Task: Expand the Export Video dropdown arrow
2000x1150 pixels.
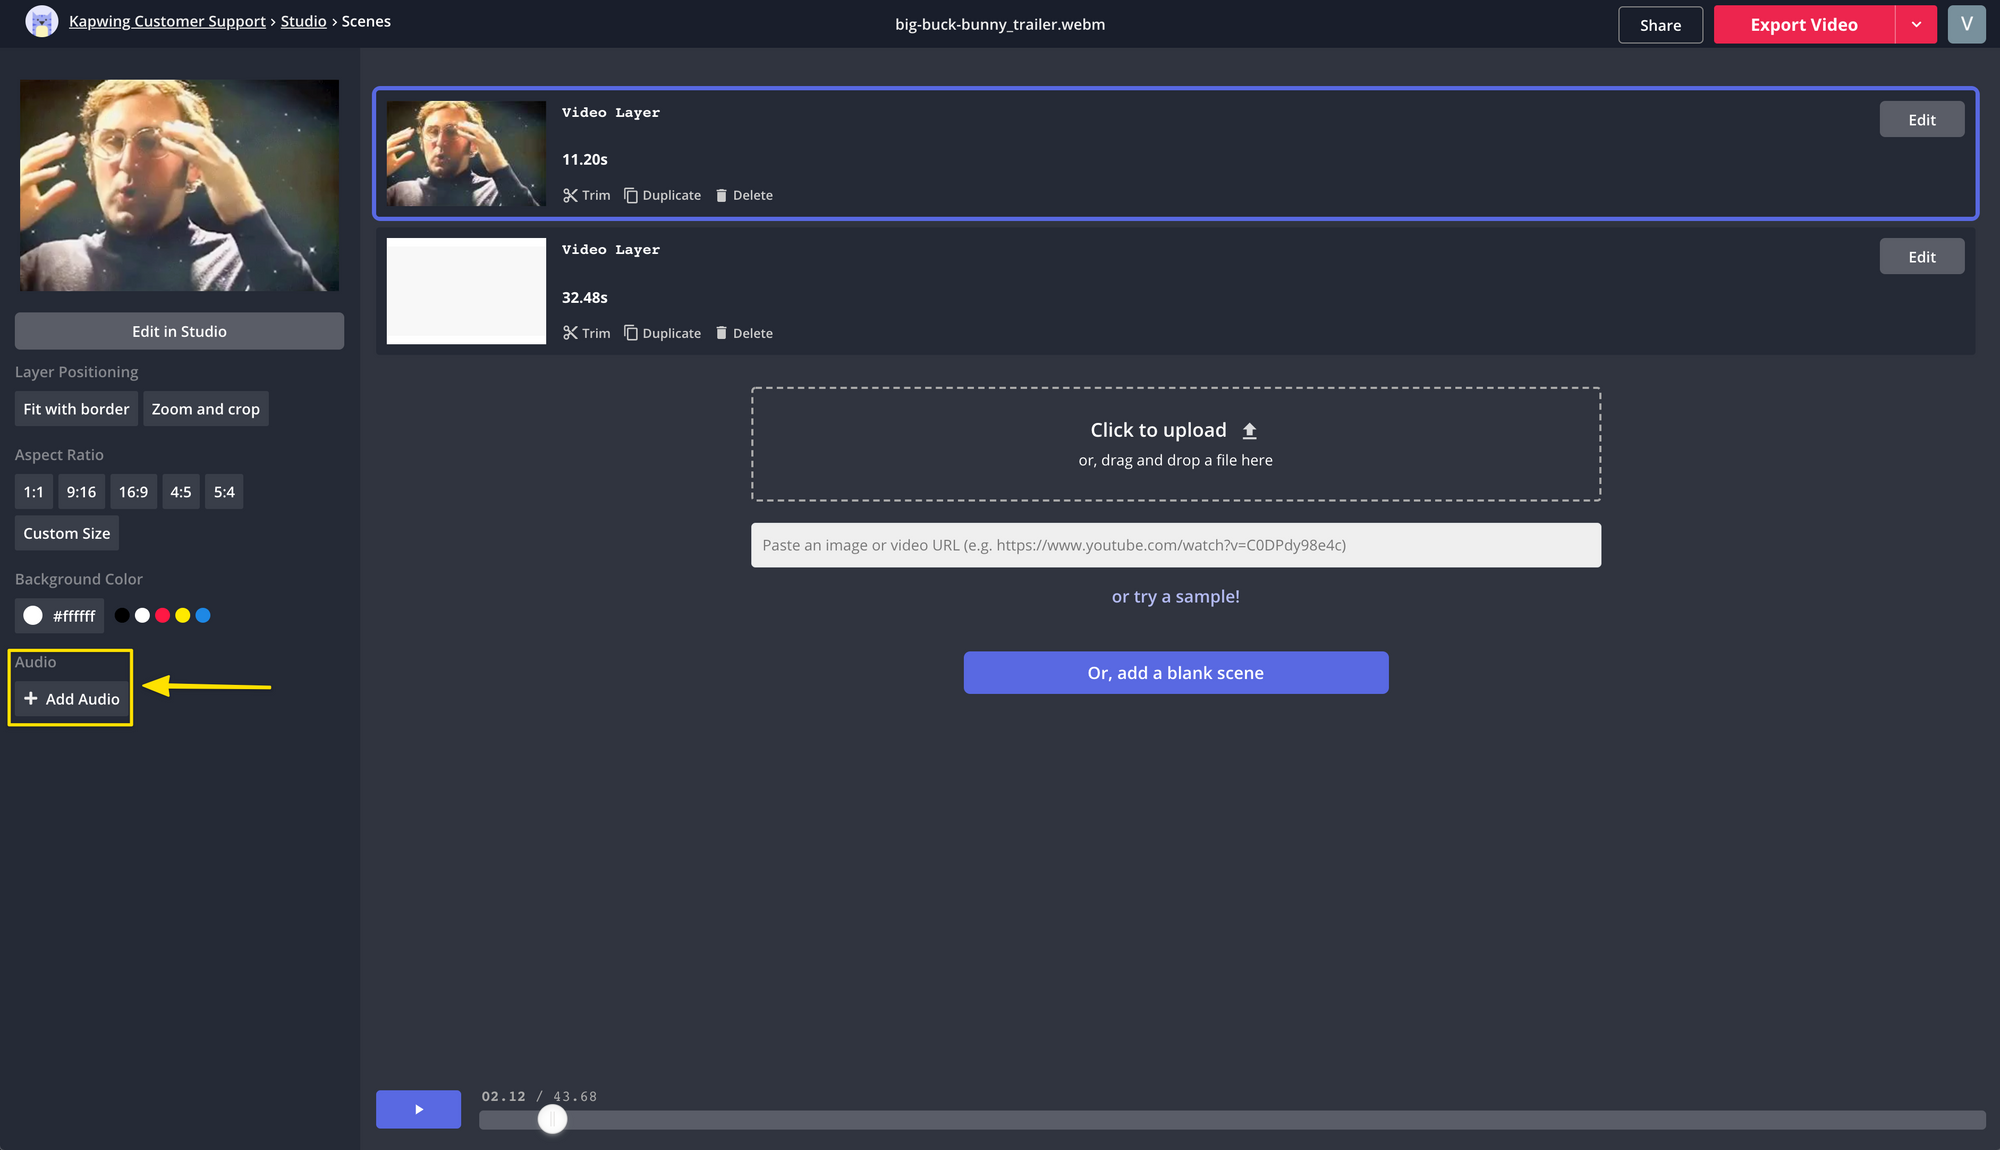Action: tap(1916, 24)
